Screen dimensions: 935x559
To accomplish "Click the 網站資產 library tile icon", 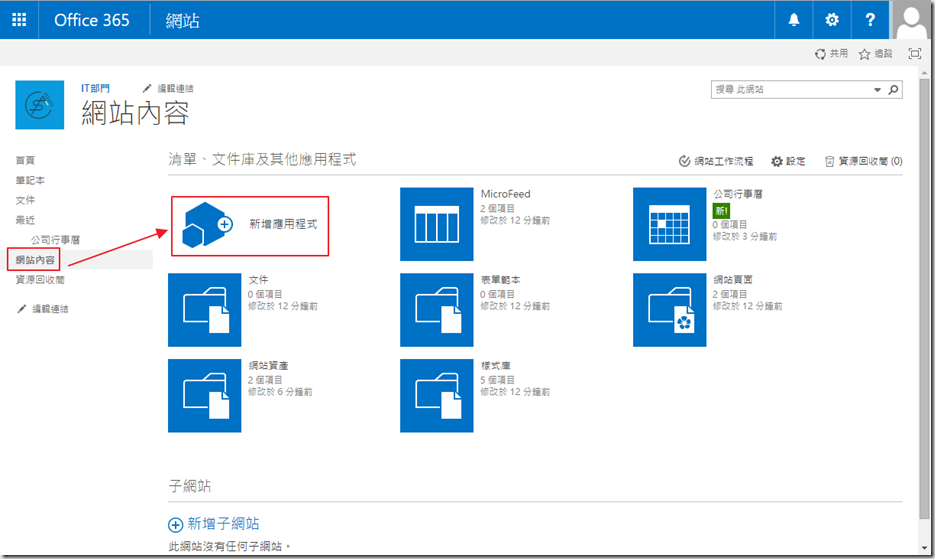I will click(205, 396).
